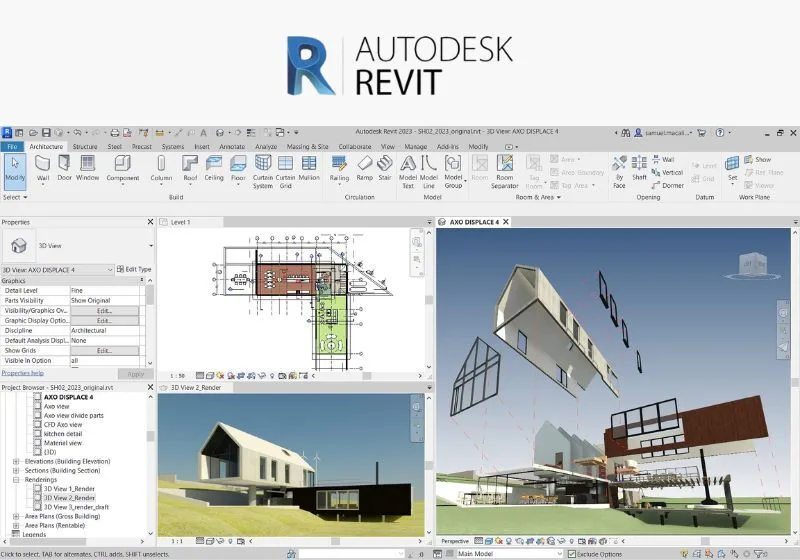Switch to the Collaborate ribbon tab
The width and height of the screenshot is (800, 560).
(355, 147)
